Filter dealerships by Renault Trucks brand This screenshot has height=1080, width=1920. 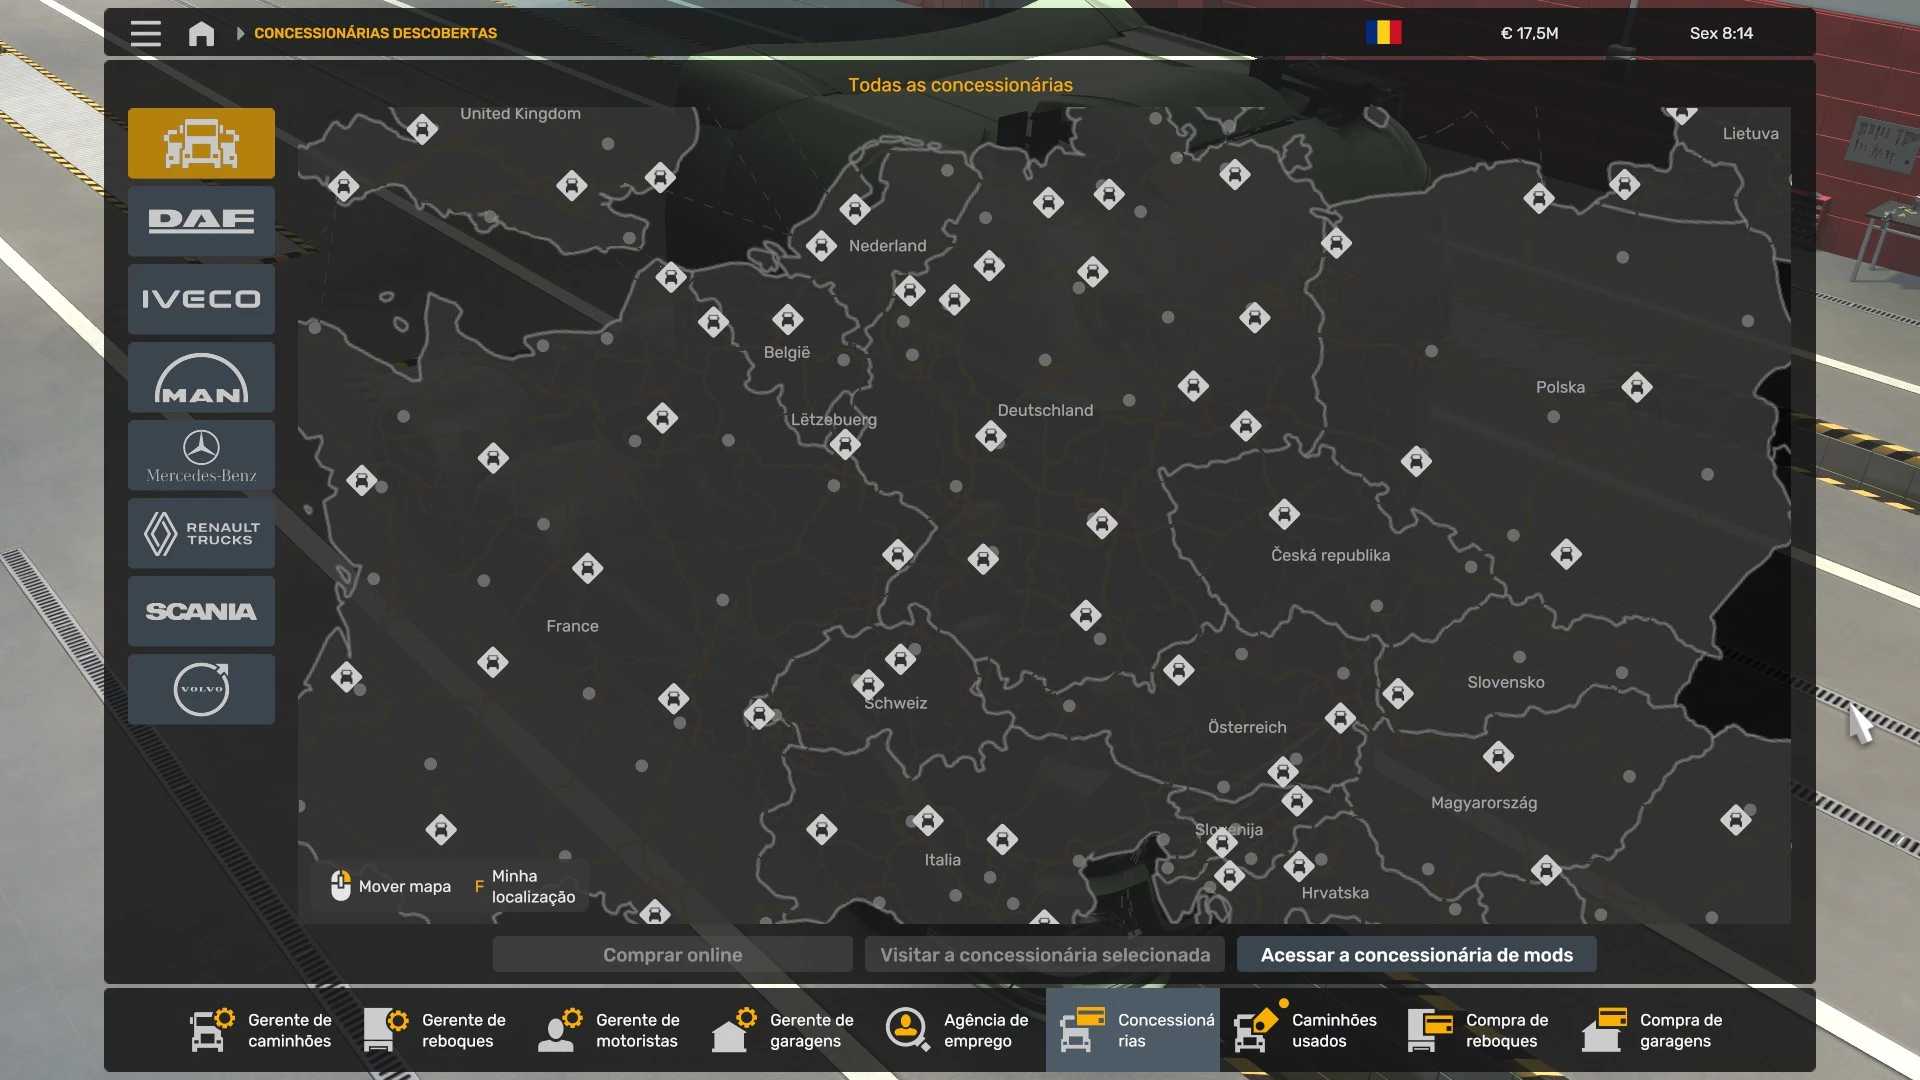[x=201, y=533]
